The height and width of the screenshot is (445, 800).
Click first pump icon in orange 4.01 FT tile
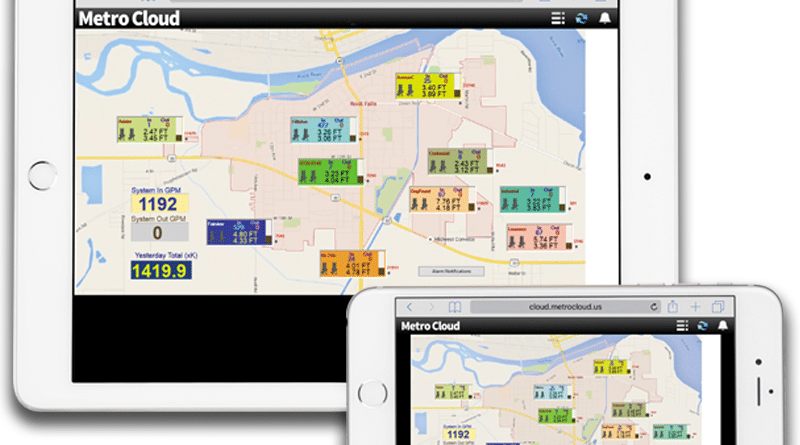325,268
